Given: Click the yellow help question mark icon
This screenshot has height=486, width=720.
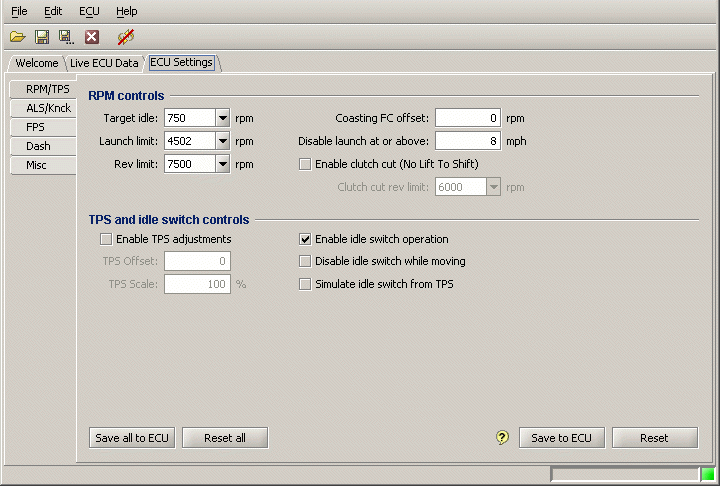Looking at the screenshot, I should pyautogui.click(x=503, y=438).
